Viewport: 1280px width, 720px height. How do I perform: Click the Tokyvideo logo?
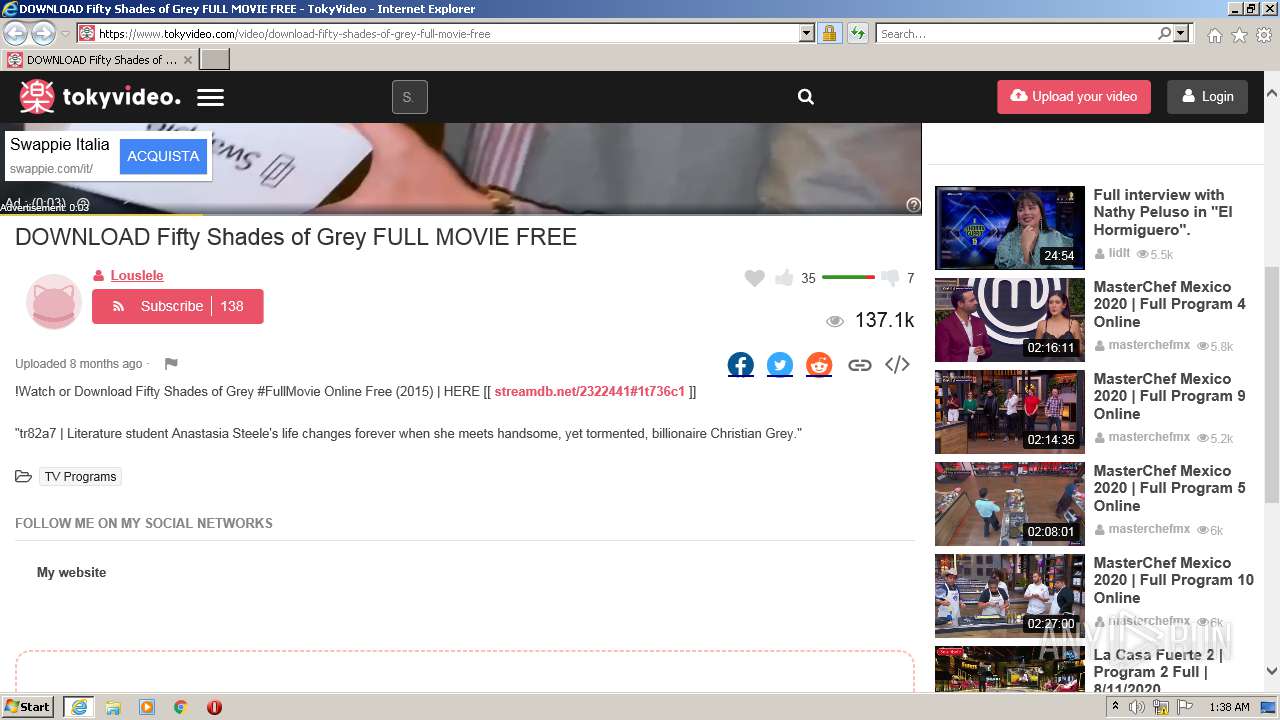100,97
